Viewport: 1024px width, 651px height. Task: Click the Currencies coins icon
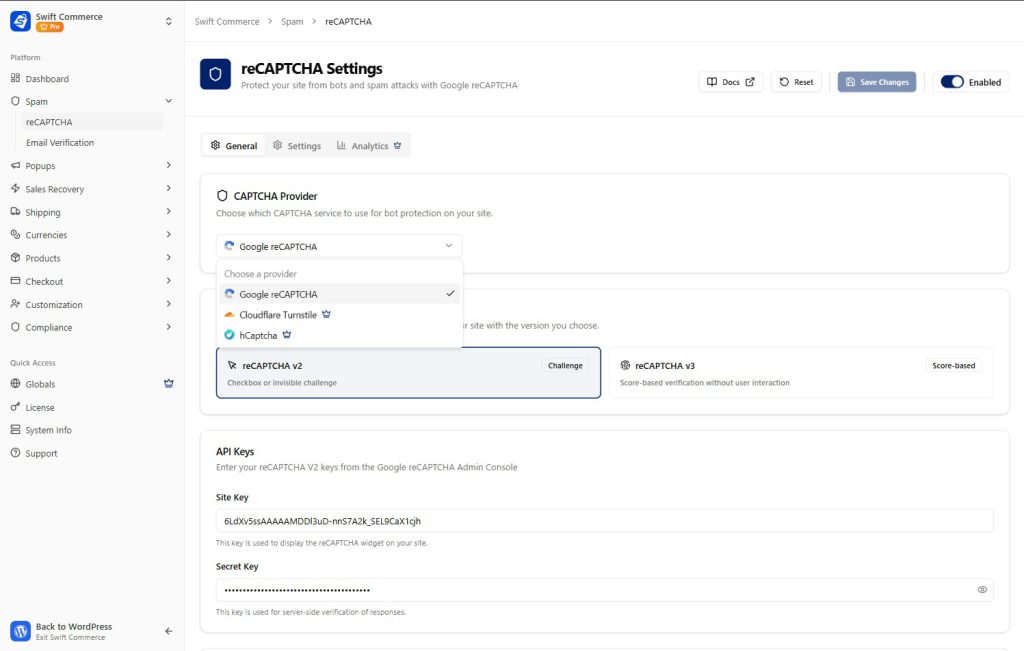(x=15, y=234)
